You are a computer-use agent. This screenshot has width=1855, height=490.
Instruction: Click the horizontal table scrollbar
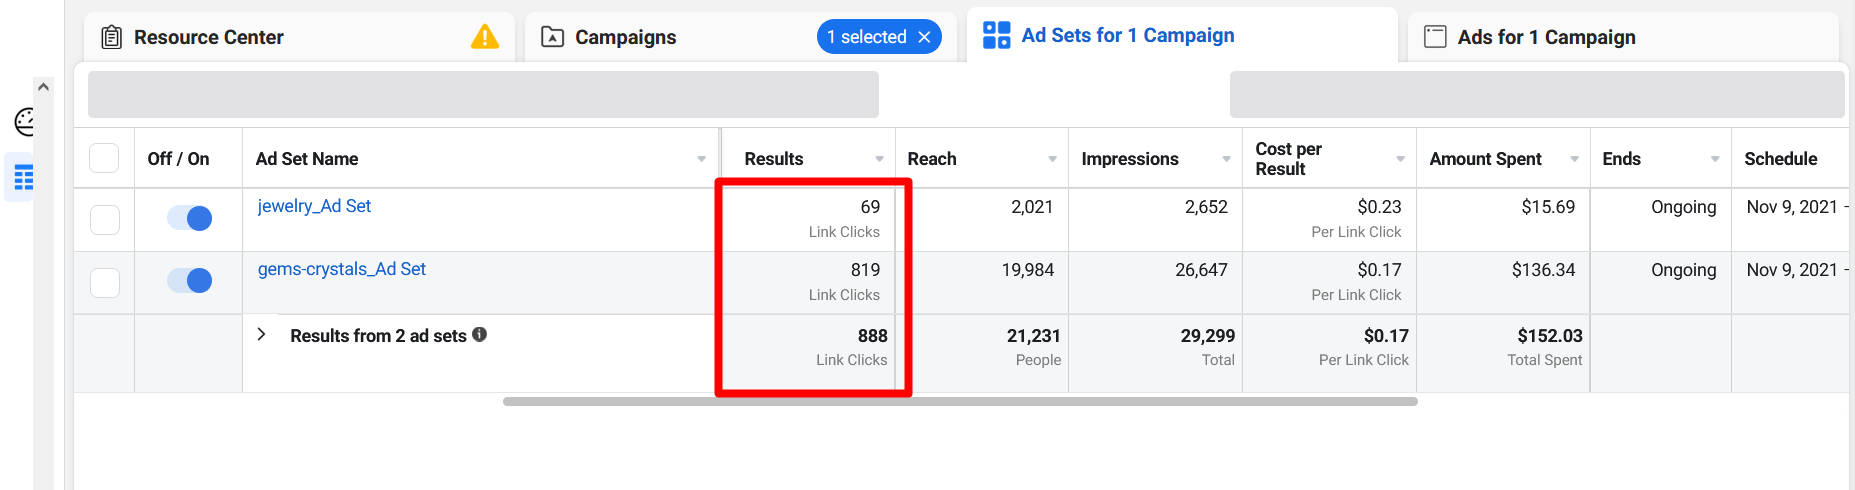point(960,401)
